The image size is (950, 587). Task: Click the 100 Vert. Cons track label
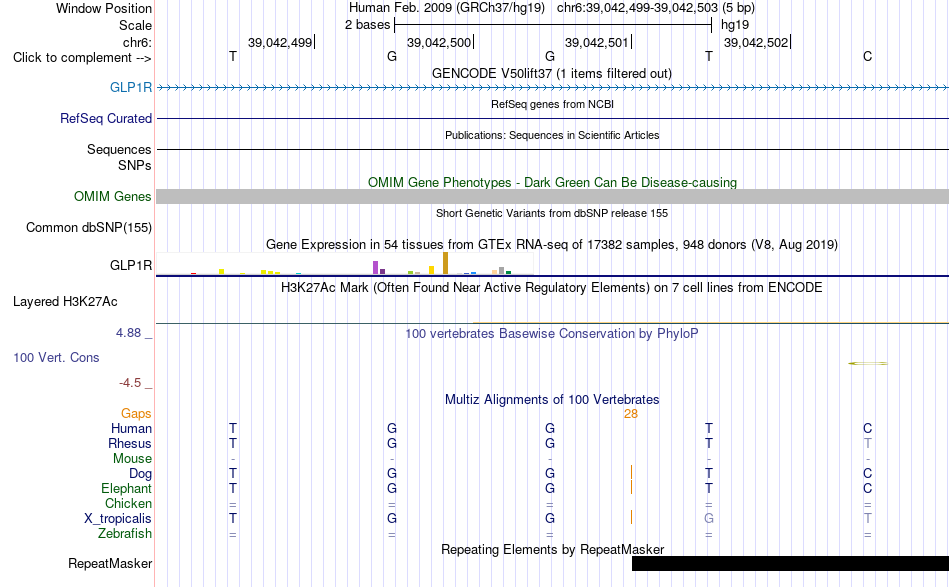56,357
